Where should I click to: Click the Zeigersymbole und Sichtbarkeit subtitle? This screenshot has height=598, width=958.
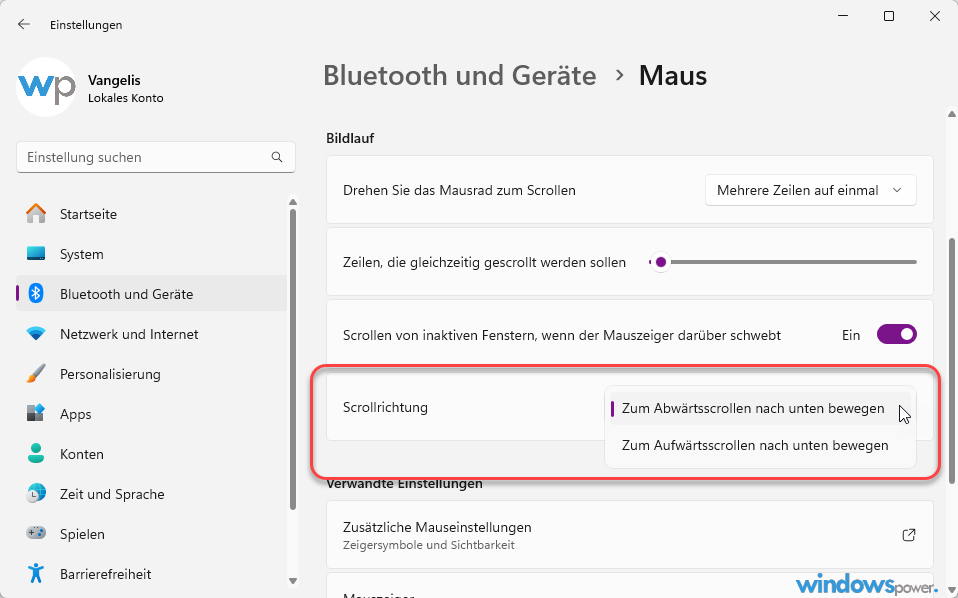click(428, 545)
